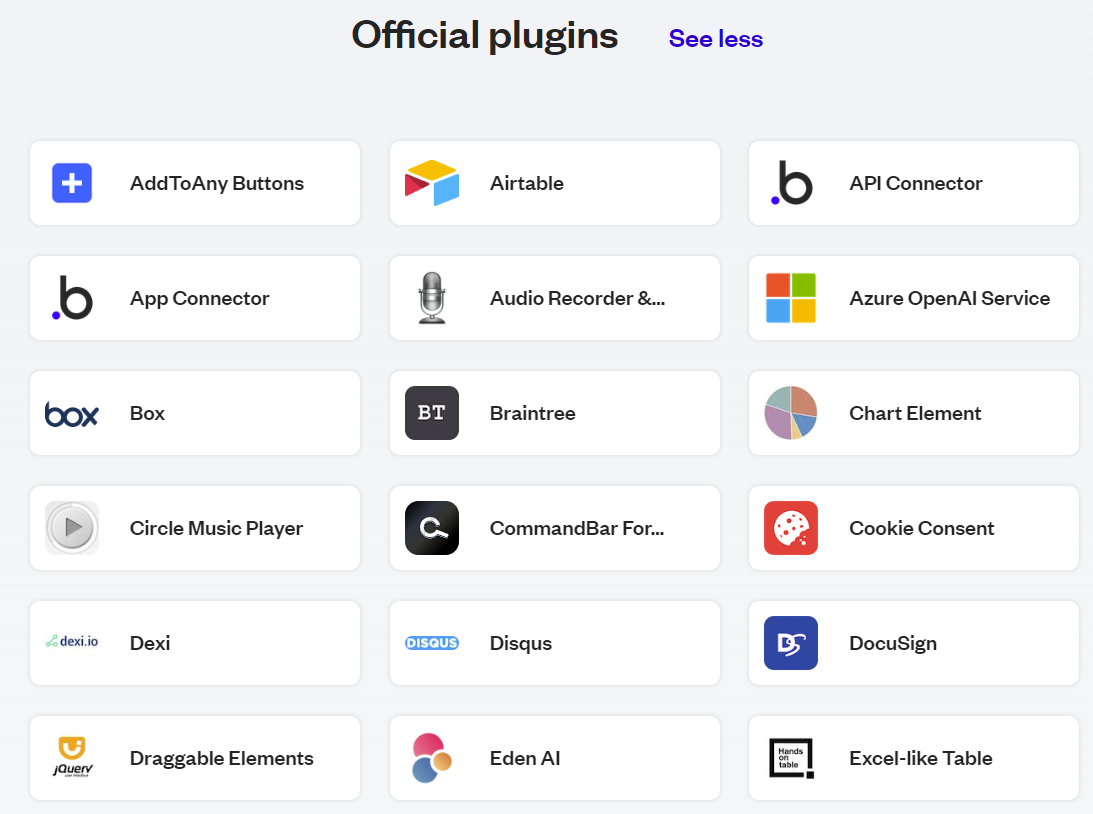This screenshot has height=814, width=1093.
Task: Click the Eden AI colored circles icon
Action: [x=432, y=758]
